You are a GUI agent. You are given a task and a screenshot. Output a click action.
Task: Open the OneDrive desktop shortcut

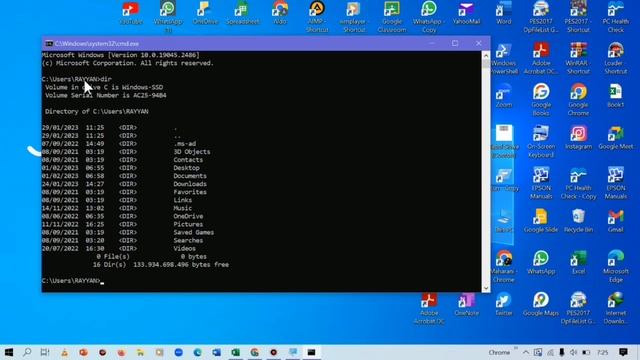coord(205,13)
